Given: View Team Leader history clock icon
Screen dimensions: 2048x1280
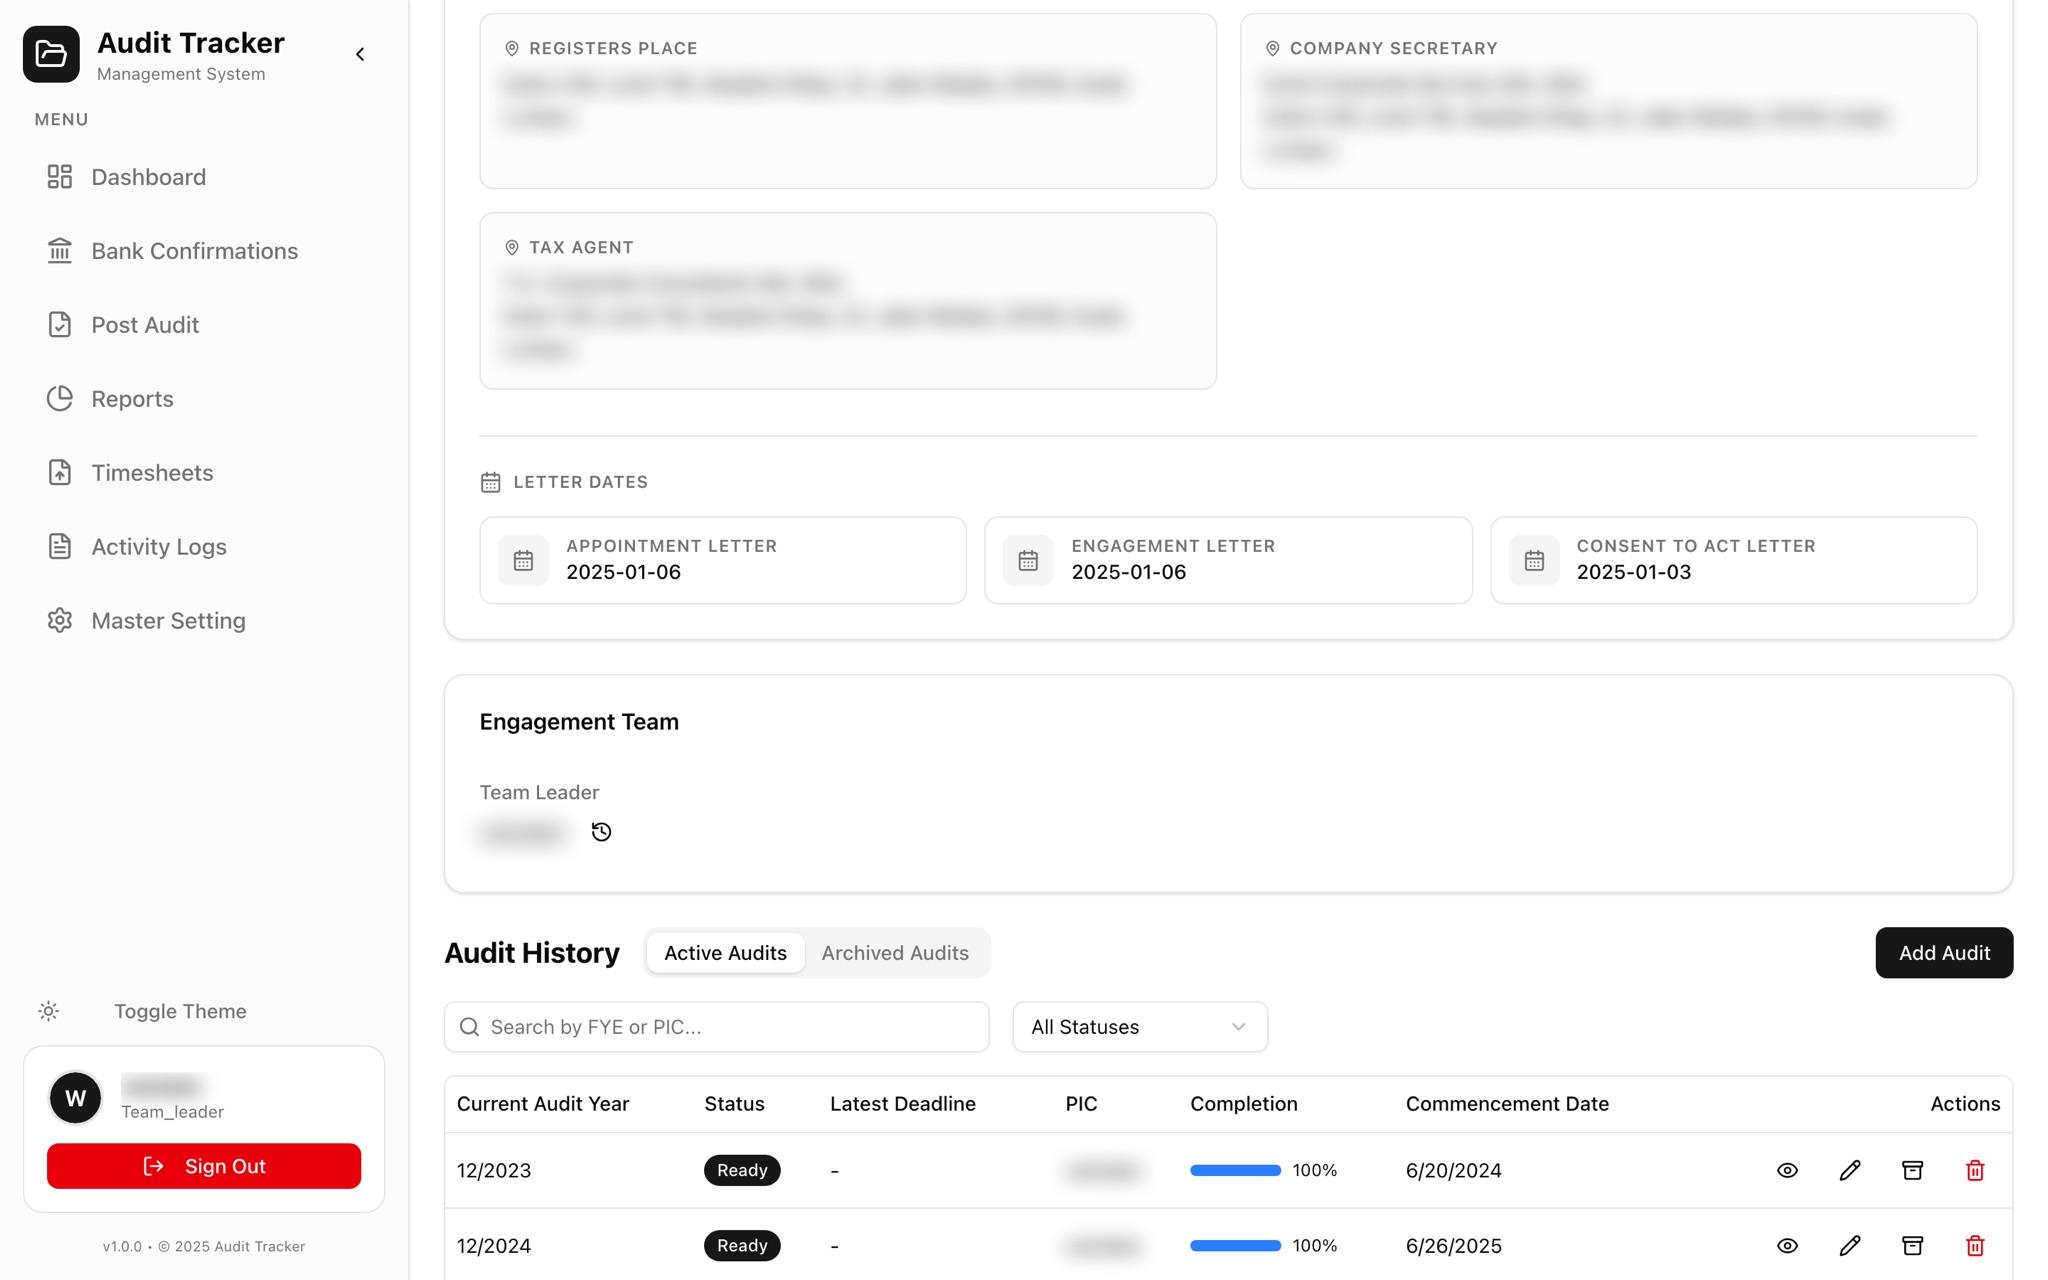Looking at the screenshot, I should pos(601,832).
